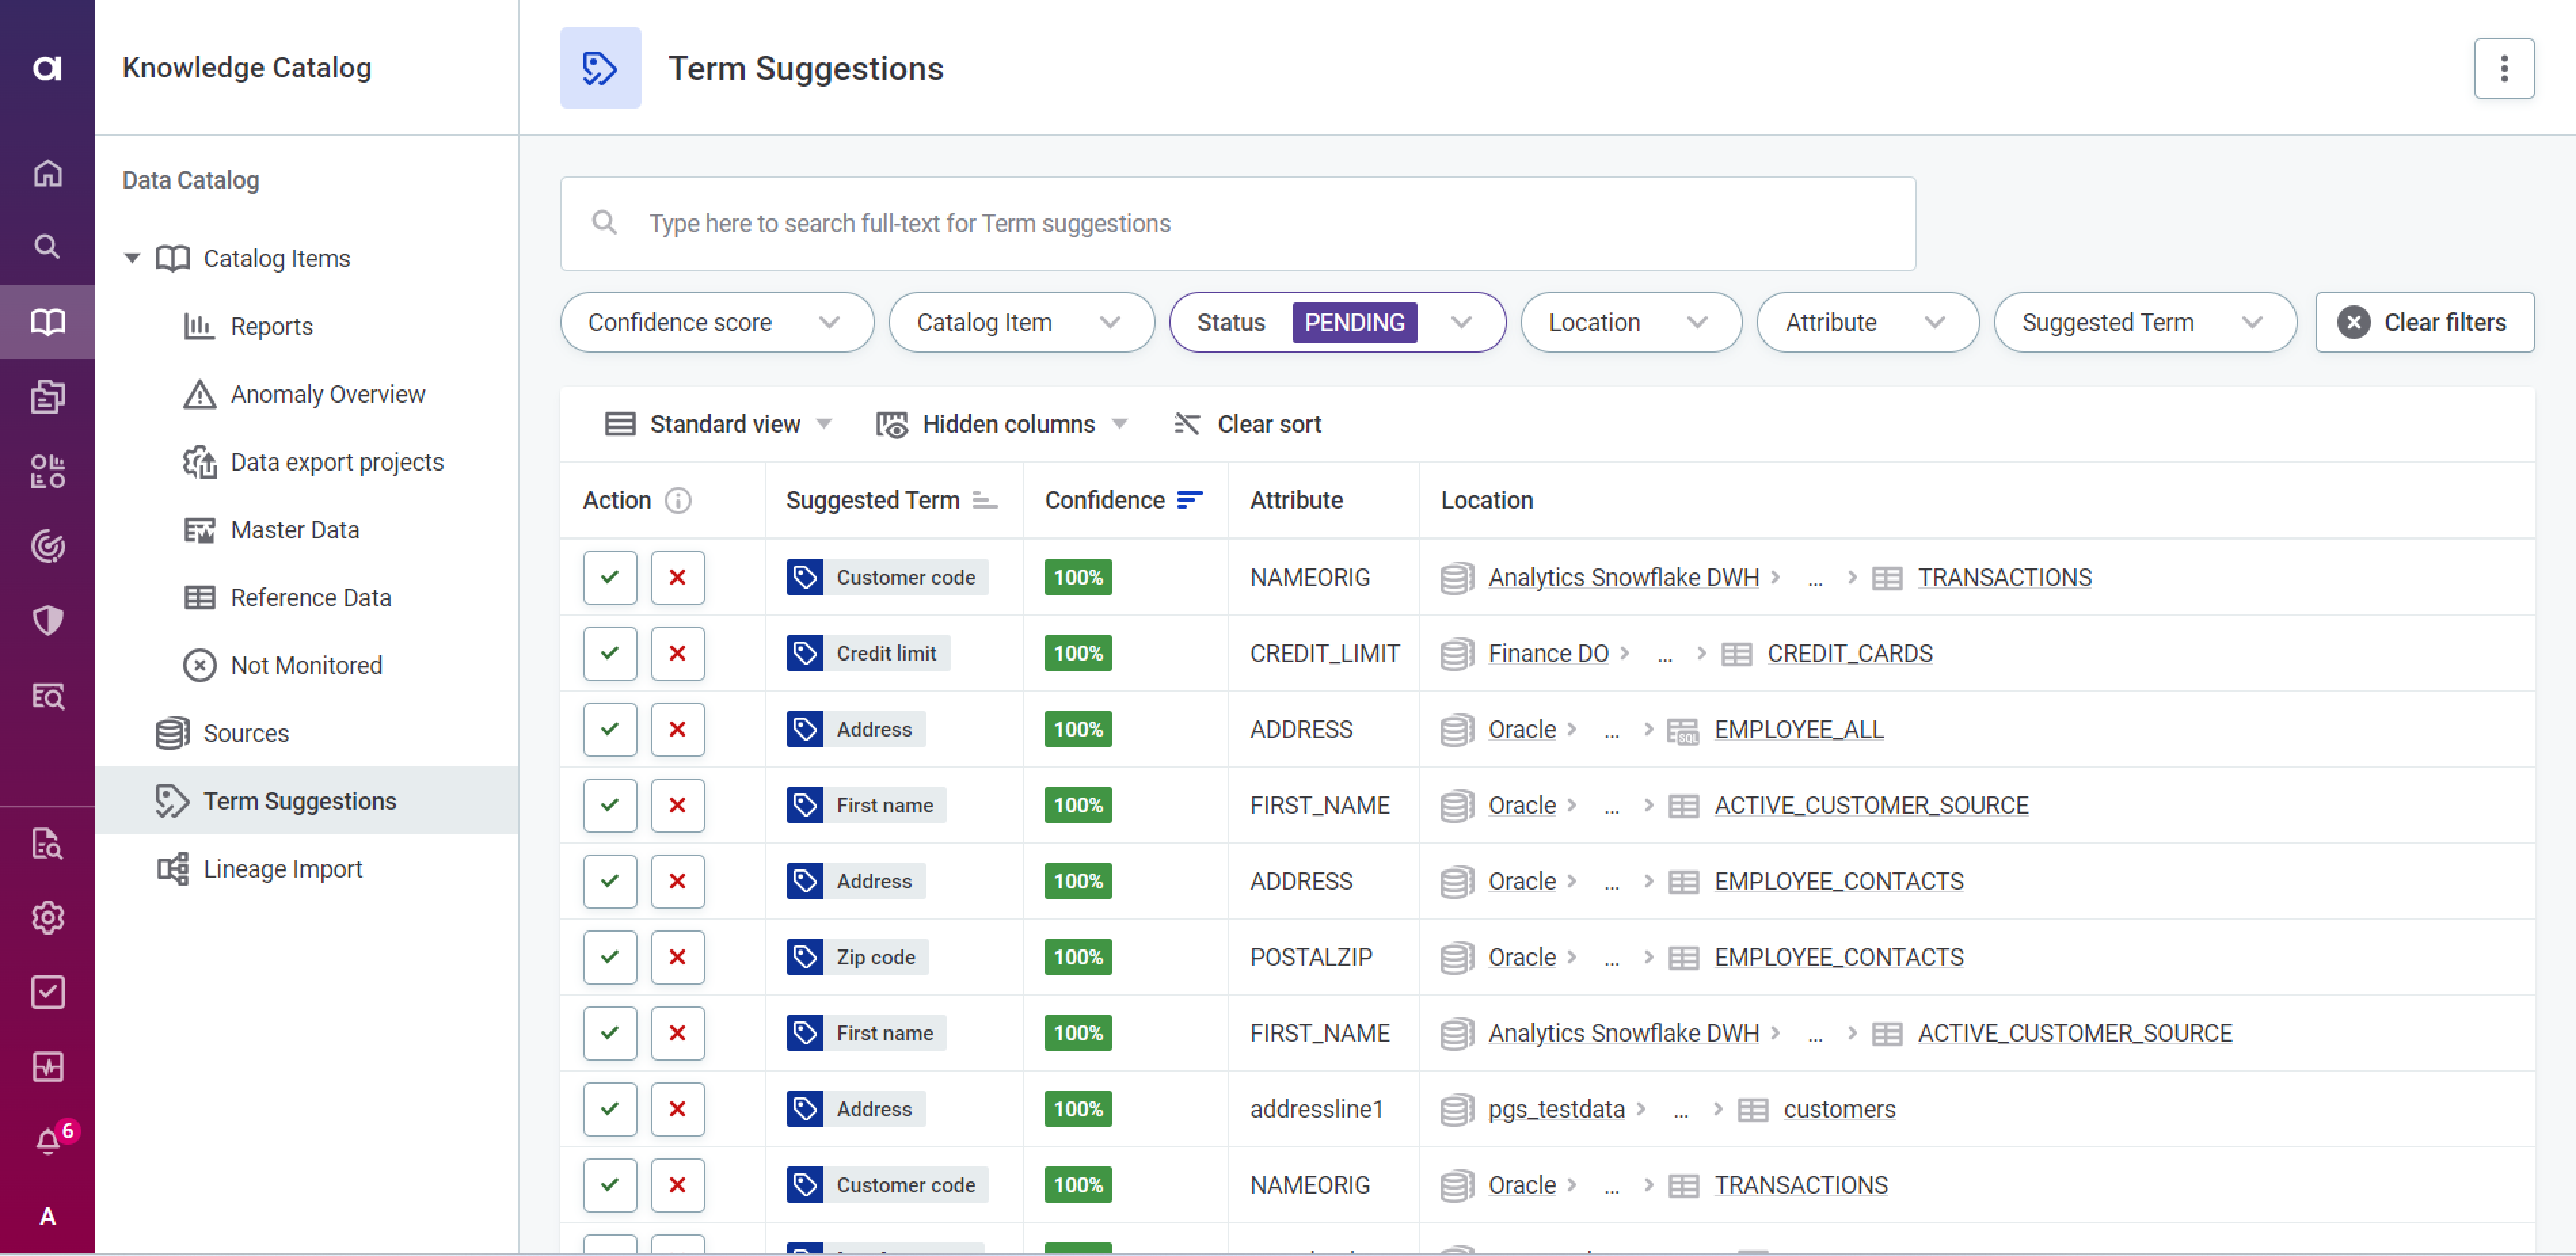
Task: Open Lineage Import in sidebar
Action: [282, 869]
